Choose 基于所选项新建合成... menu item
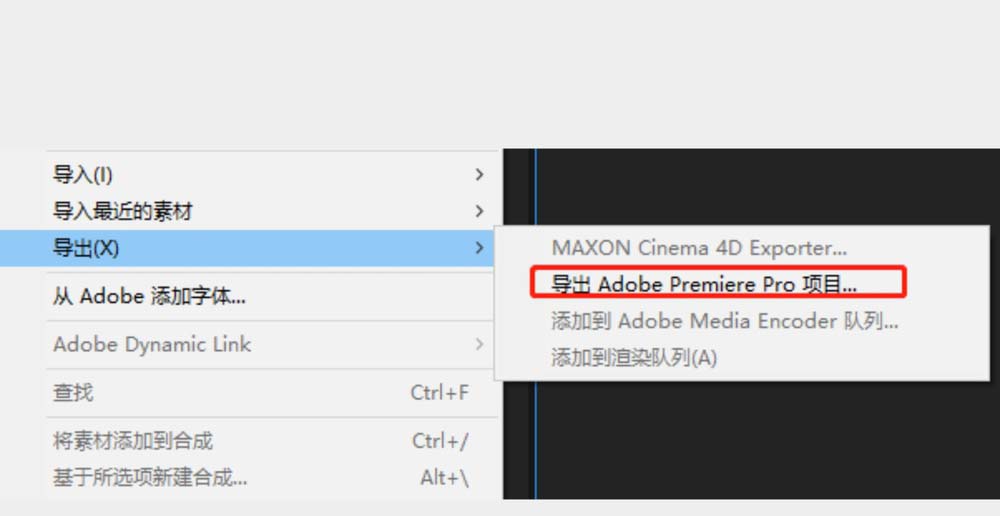The width and height of the screenshot is (1000, 516). click(150, 477)
